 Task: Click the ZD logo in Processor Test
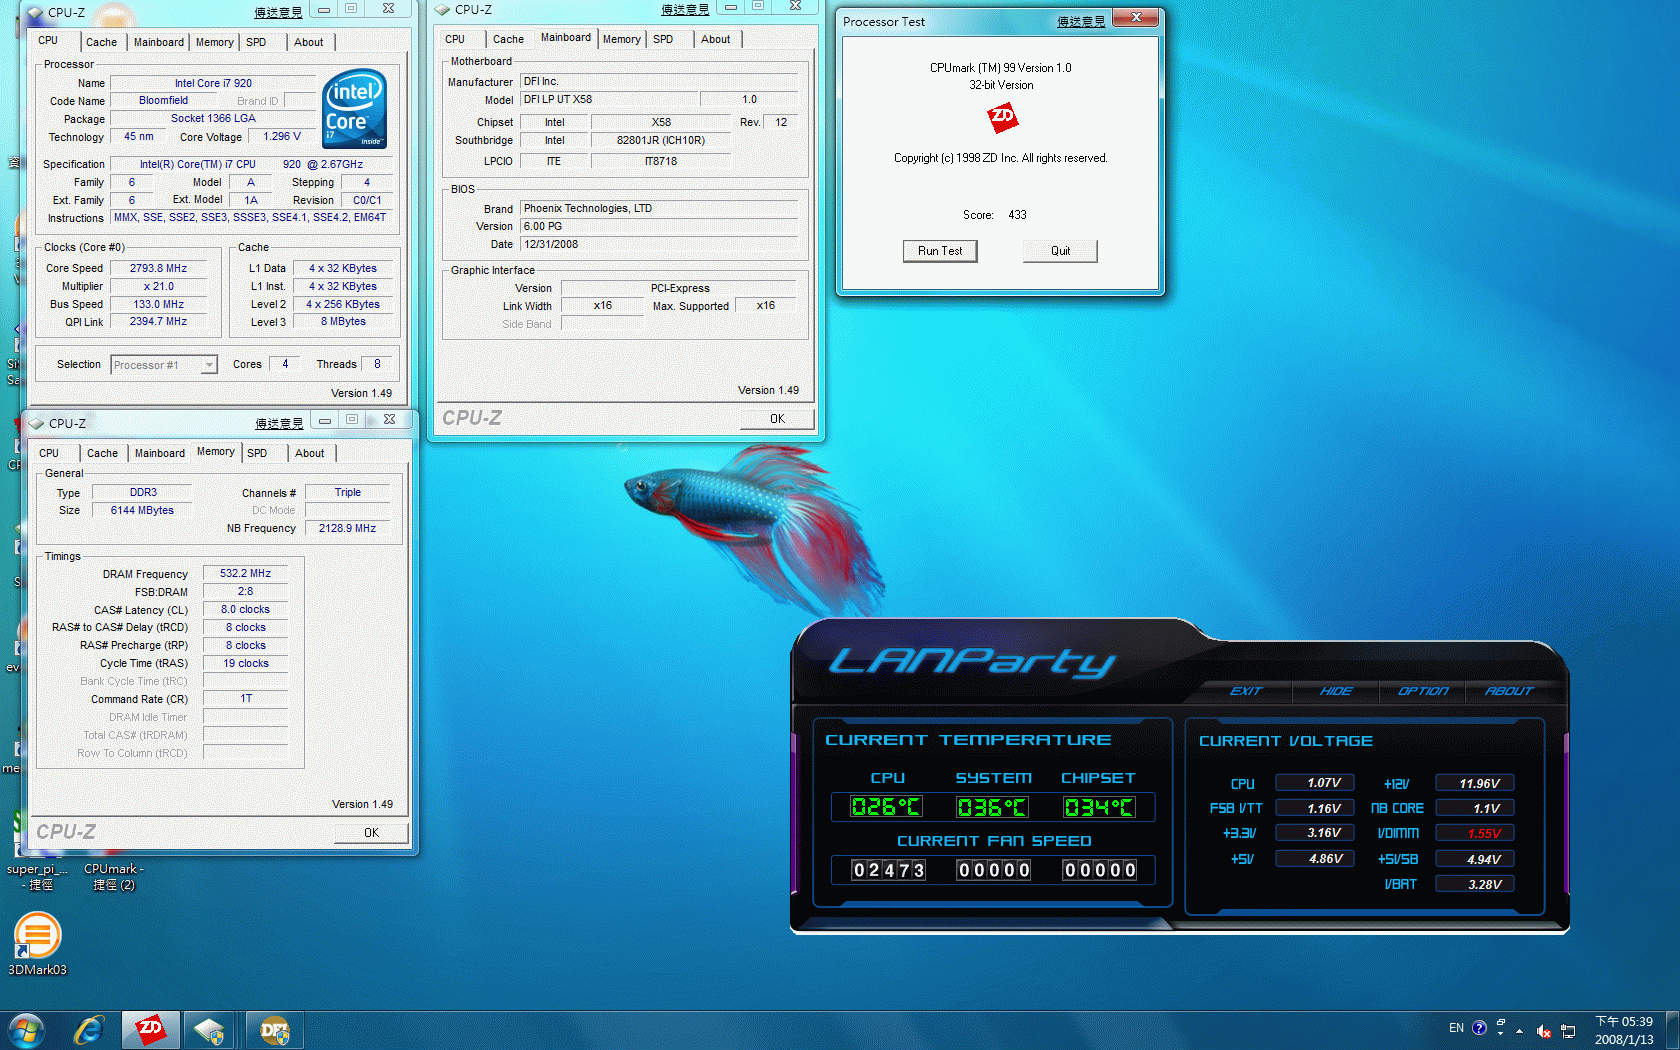click(1001, 118)
